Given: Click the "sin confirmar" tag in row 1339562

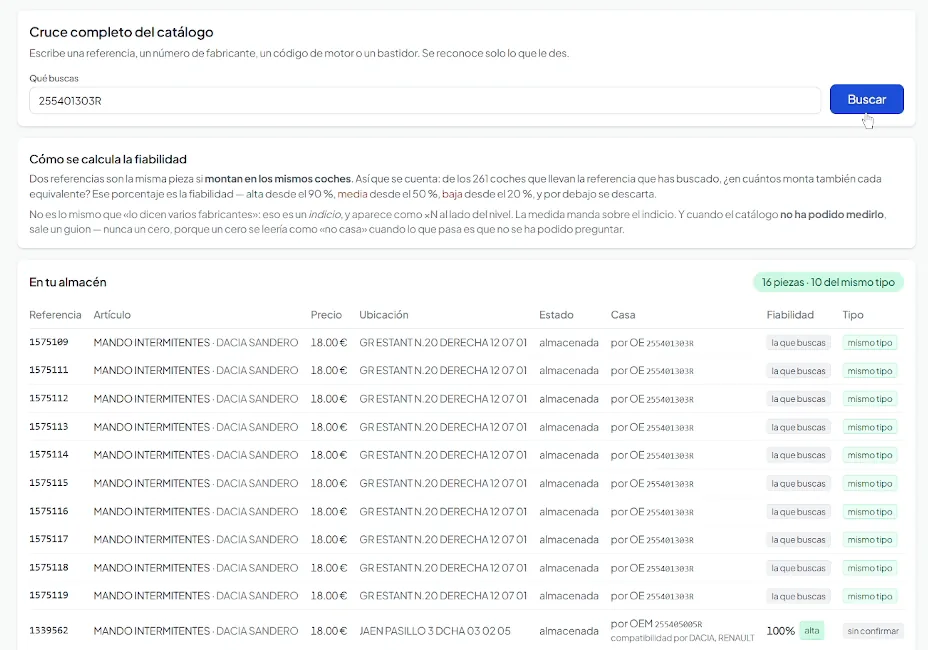Looking at the screenshot, I should coord(873,631).
